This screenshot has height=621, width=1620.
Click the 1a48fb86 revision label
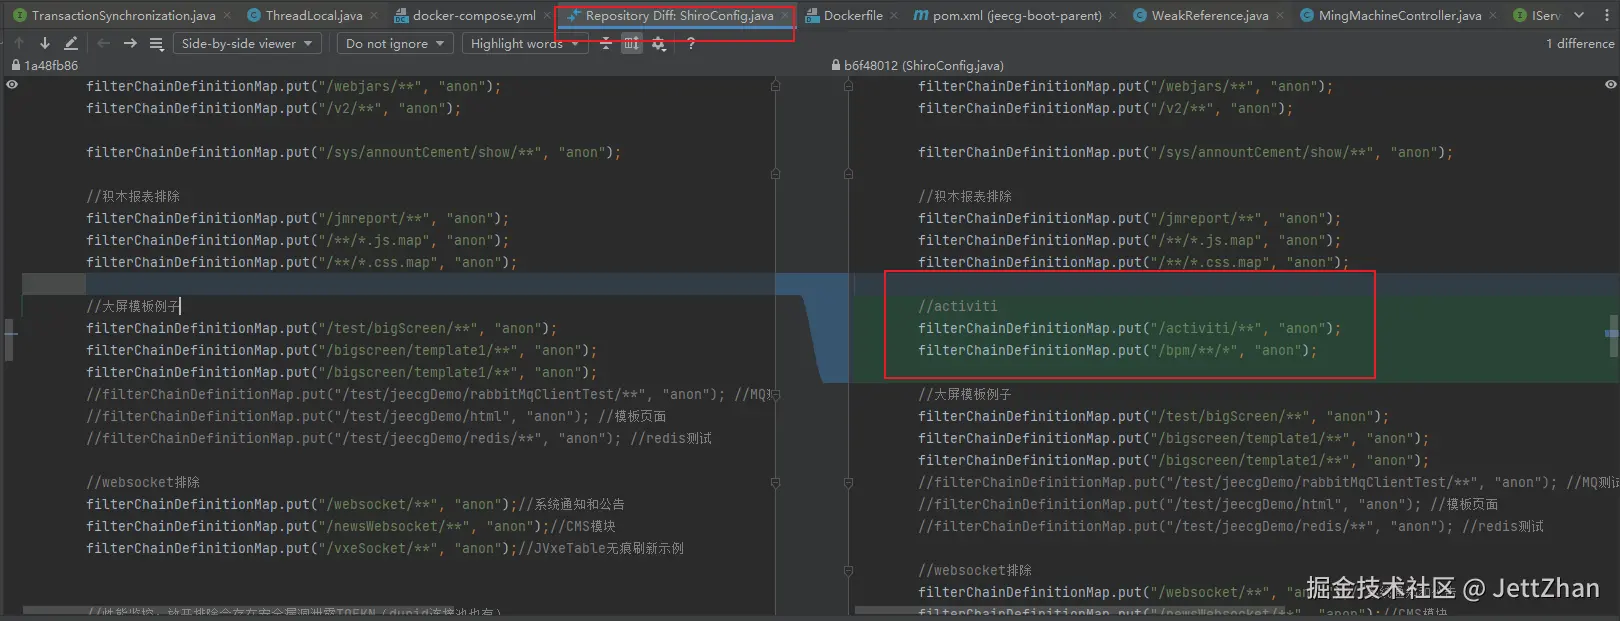coord(51,65)
